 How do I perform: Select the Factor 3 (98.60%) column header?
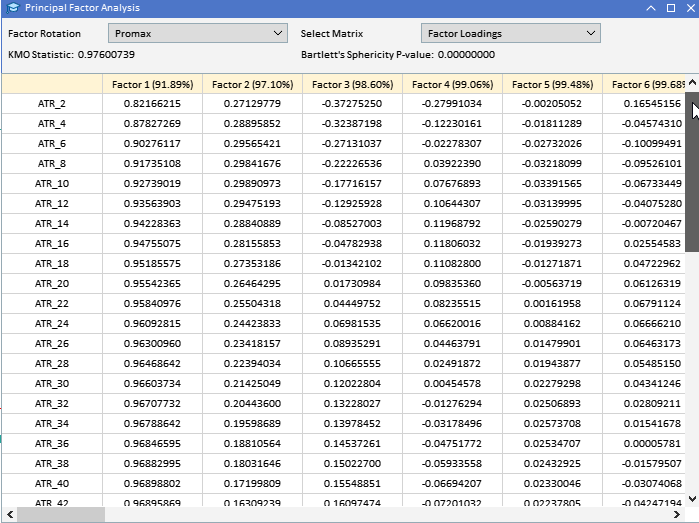(352, 84)
